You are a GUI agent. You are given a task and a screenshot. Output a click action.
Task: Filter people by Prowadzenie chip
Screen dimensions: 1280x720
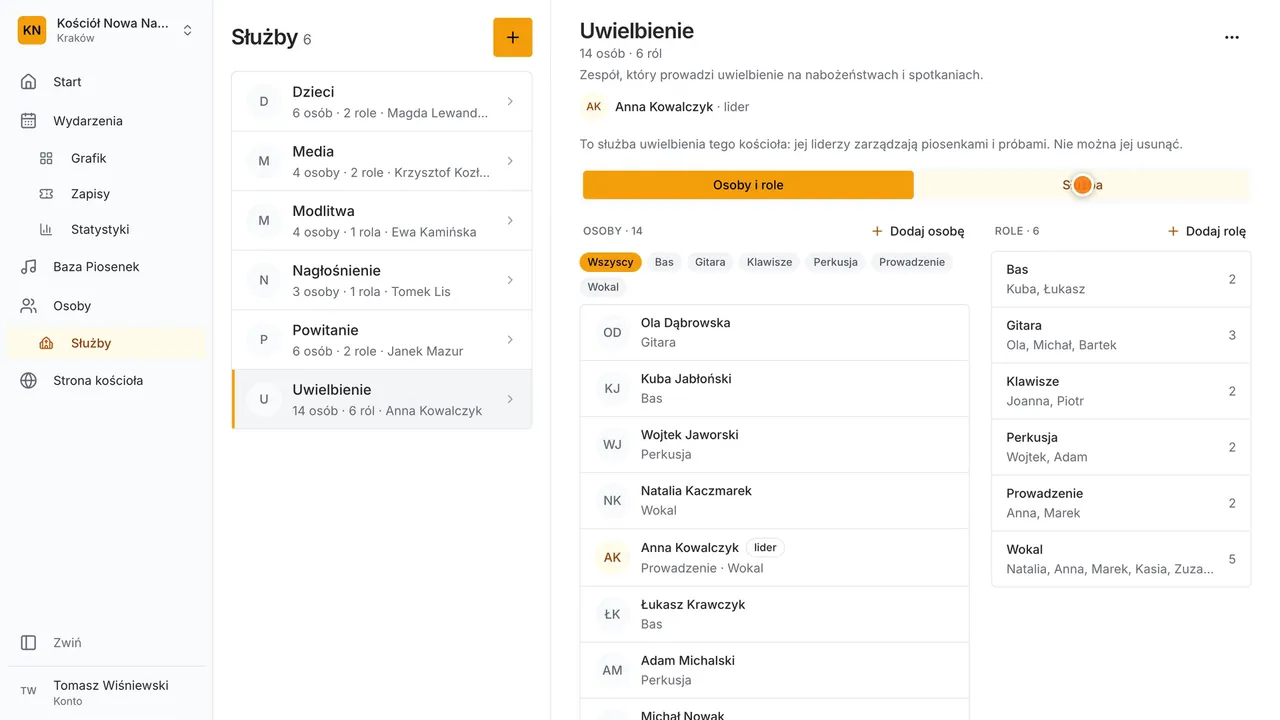pyautogui.click(x=912, y=262)
